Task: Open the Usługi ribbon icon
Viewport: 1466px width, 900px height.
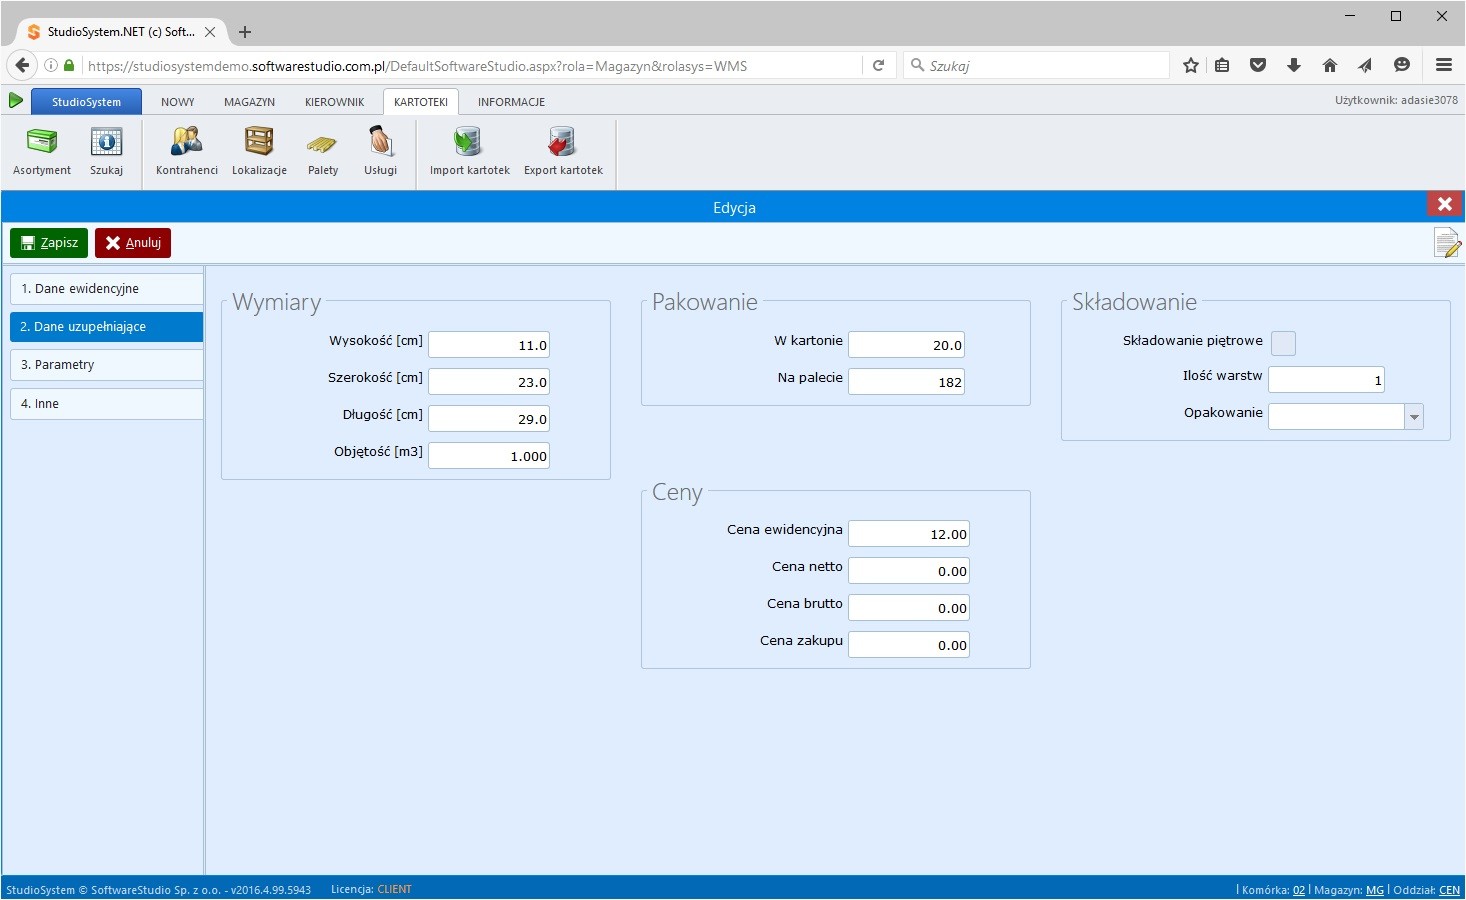Action: (380, 152)
